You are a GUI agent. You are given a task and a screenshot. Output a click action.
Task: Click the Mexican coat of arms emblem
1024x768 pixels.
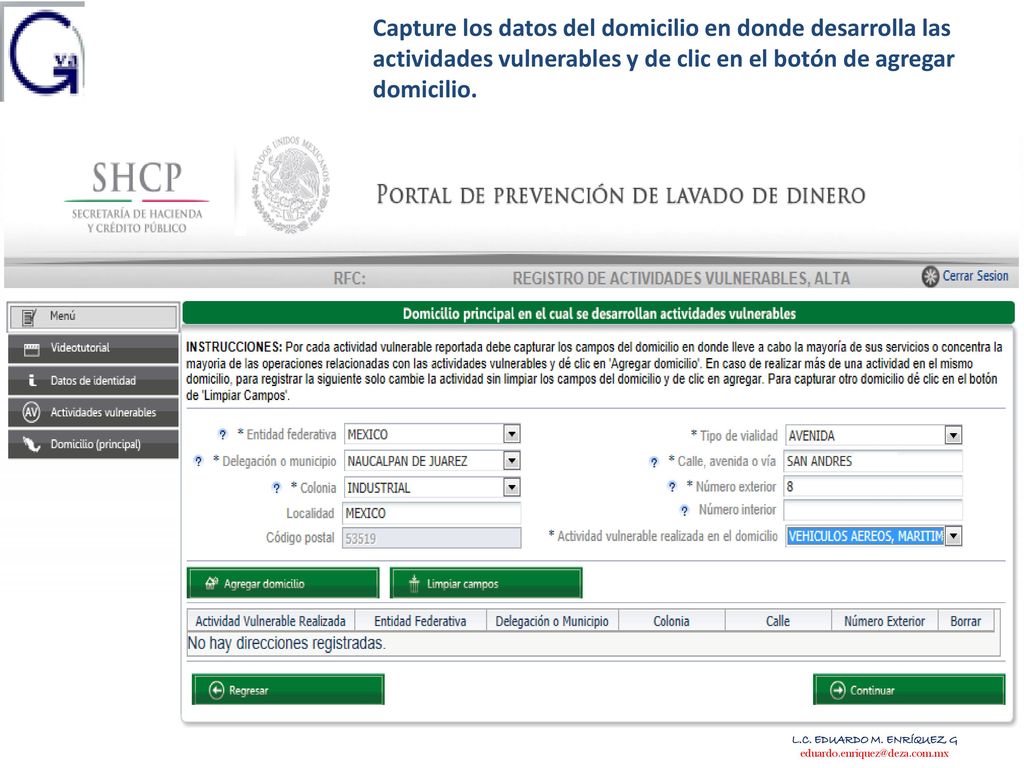pyautogui.click(x=291, y=185)
